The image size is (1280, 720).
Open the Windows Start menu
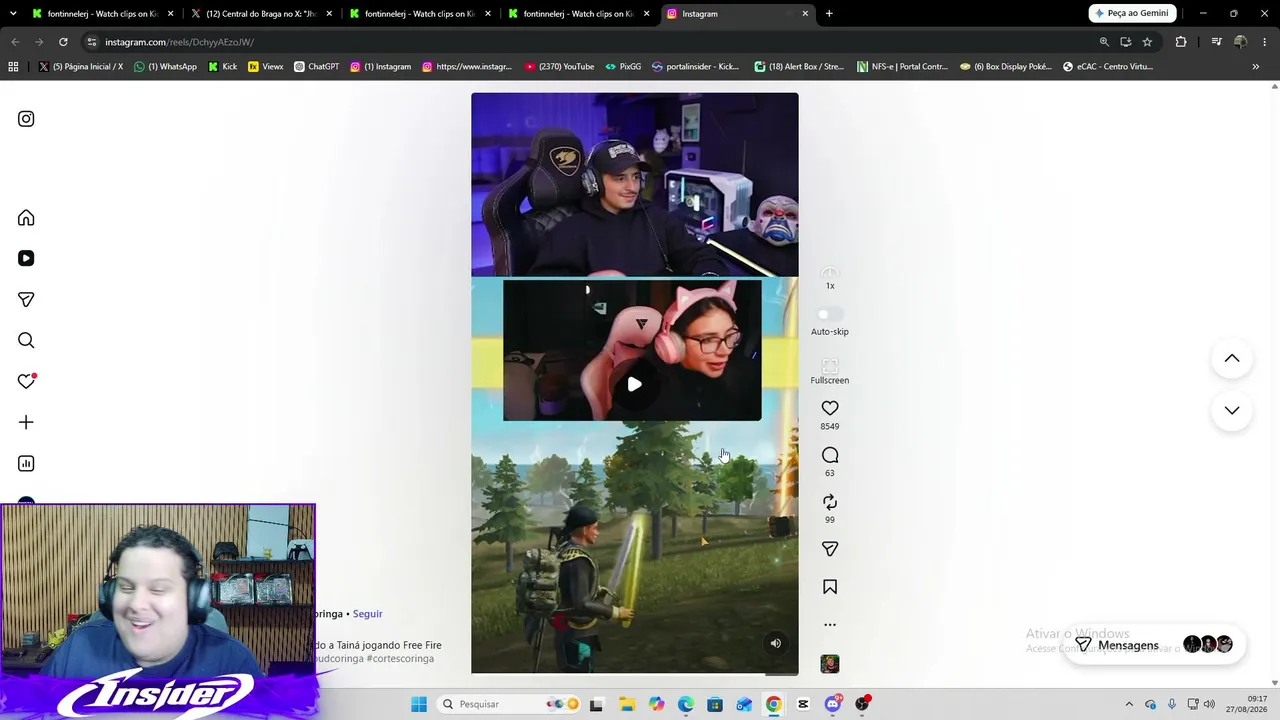[419, 704]
